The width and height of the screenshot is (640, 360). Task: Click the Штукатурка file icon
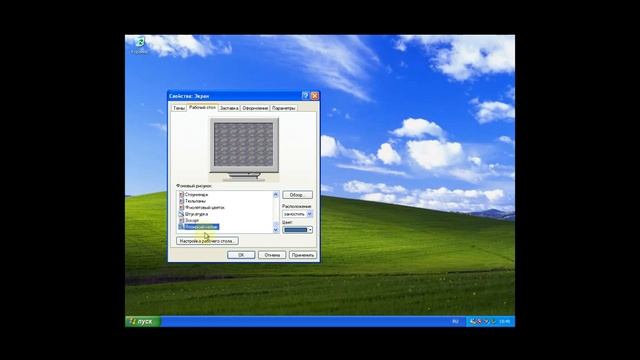[181, 214]
